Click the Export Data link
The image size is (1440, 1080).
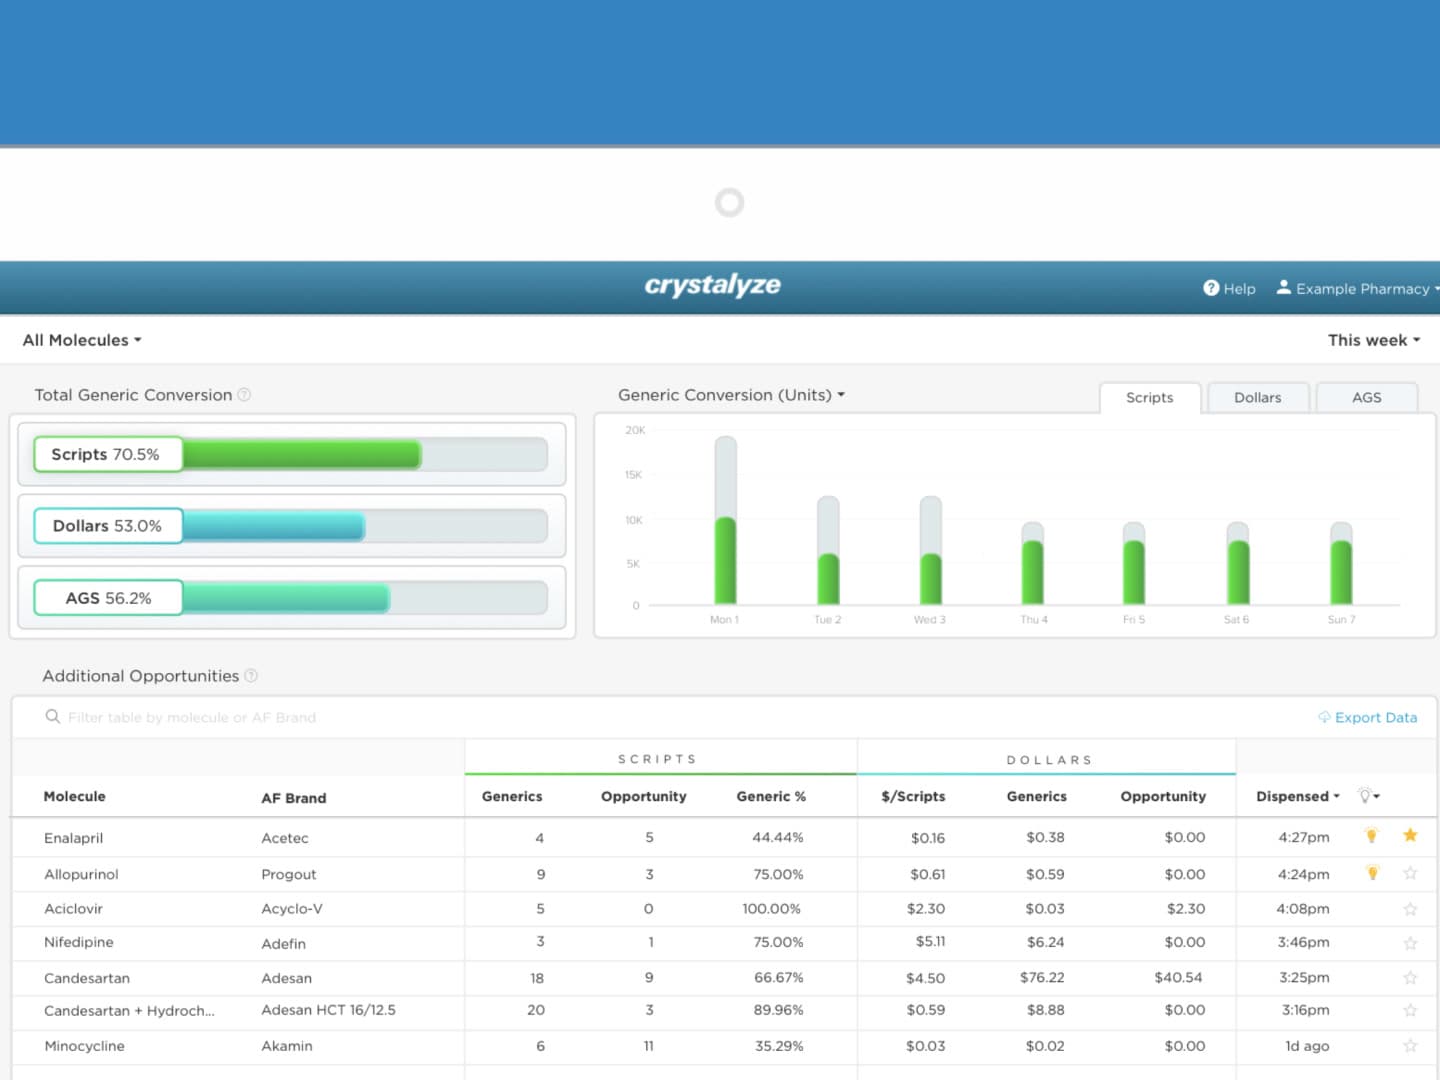[1376, 717]
